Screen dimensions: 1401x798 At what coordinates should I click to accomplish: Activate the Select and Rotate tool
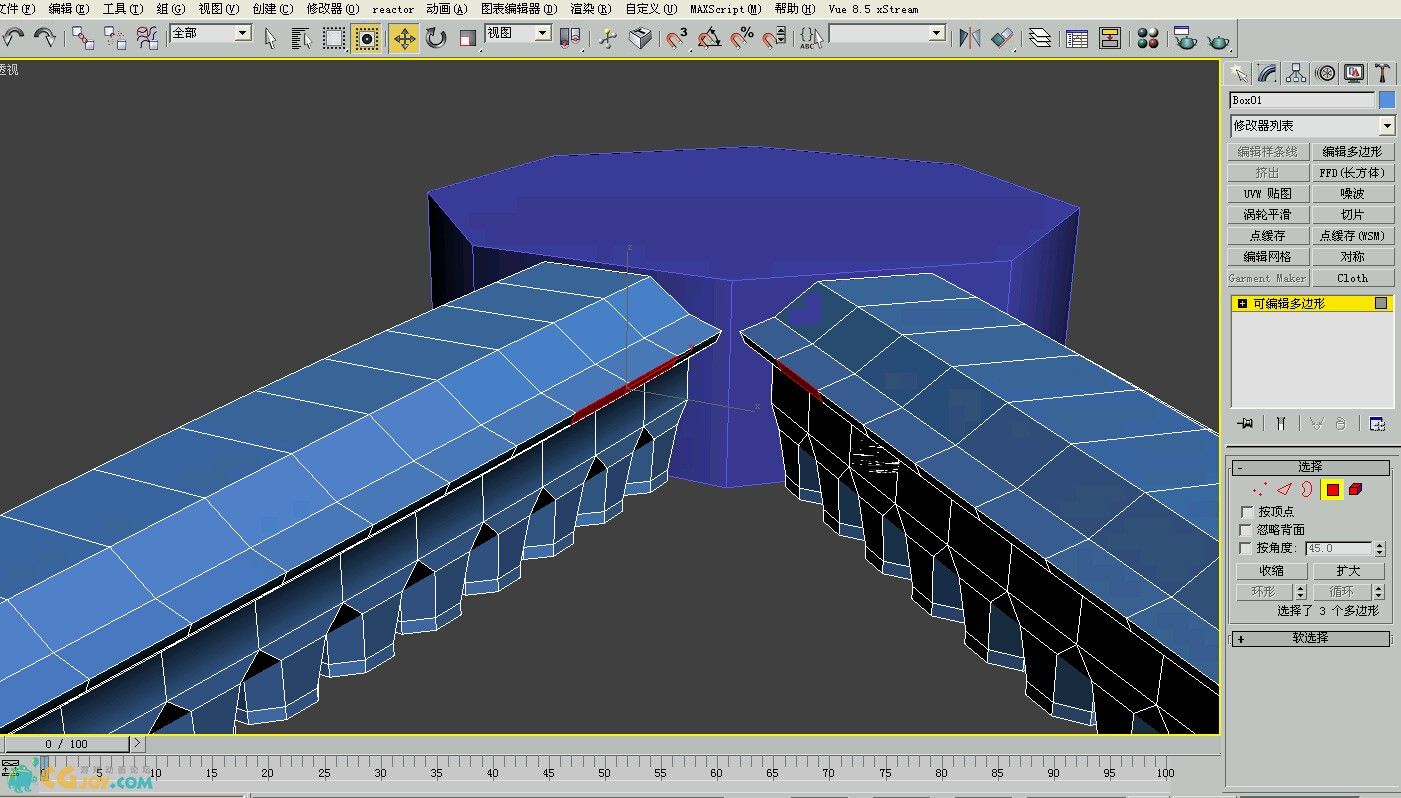436,38
